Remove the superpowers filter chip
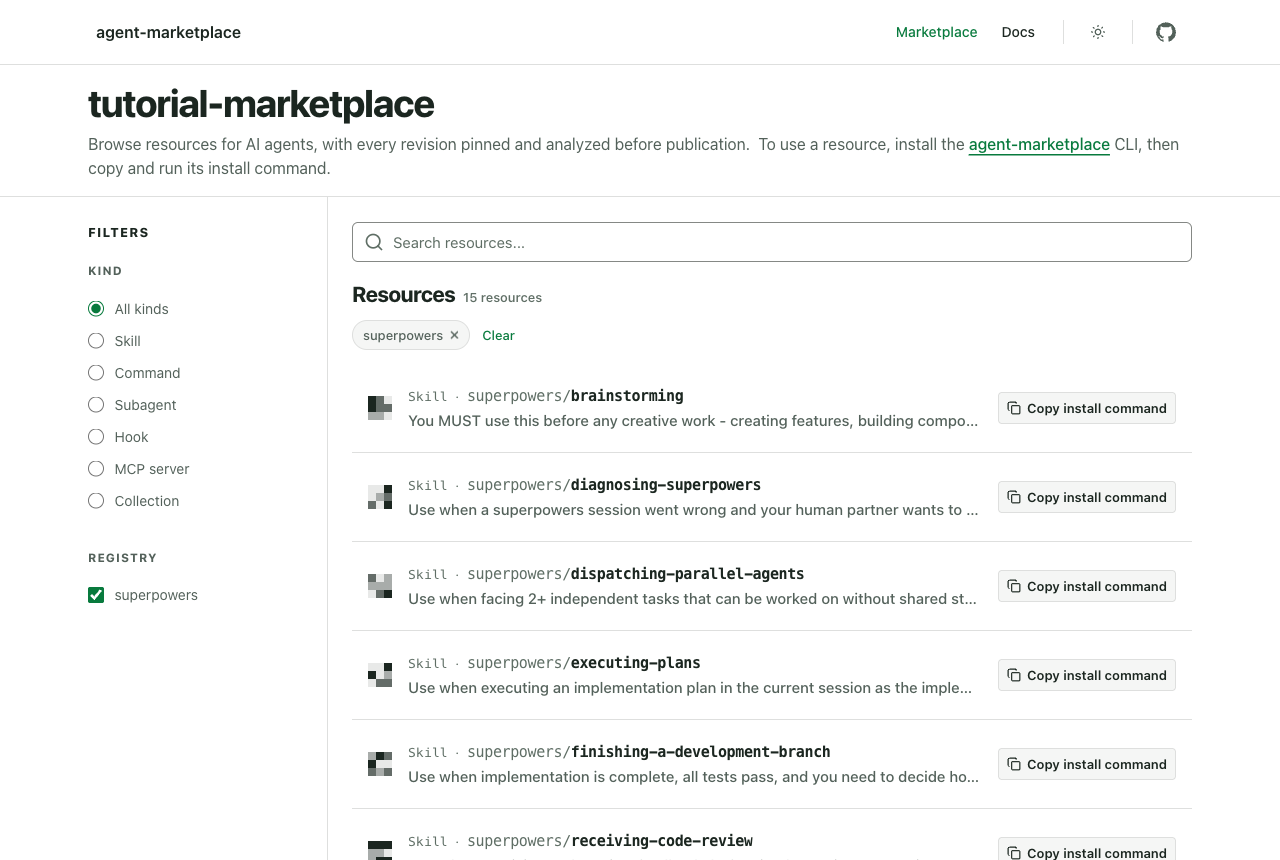 point(454,335)
